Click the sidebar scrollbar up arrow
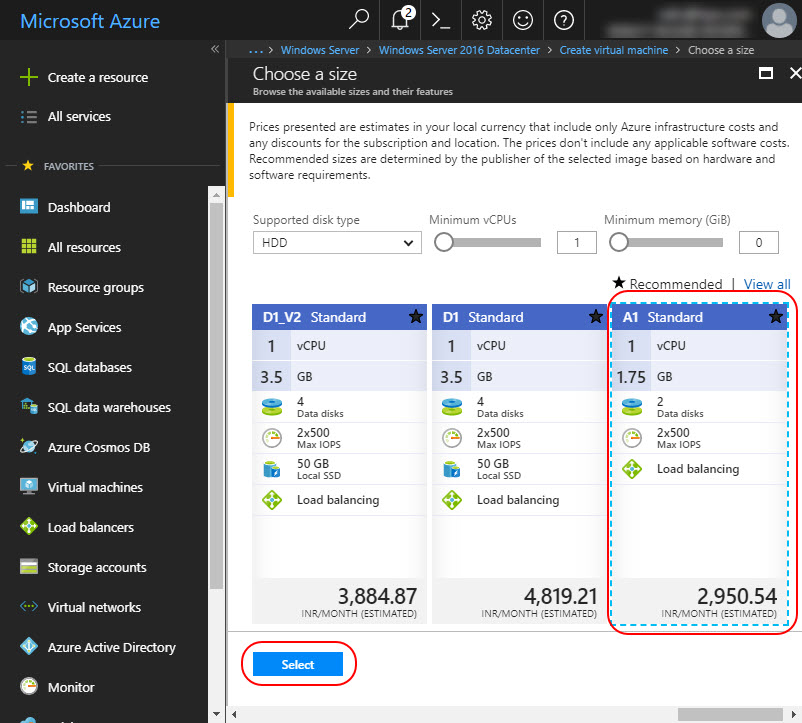This screenshot has height=723, width=802. [x=216, y=195]
